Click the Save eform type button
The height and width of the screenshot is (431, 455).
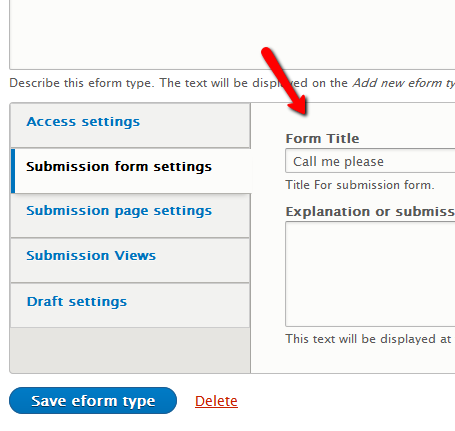click(93, 401)
